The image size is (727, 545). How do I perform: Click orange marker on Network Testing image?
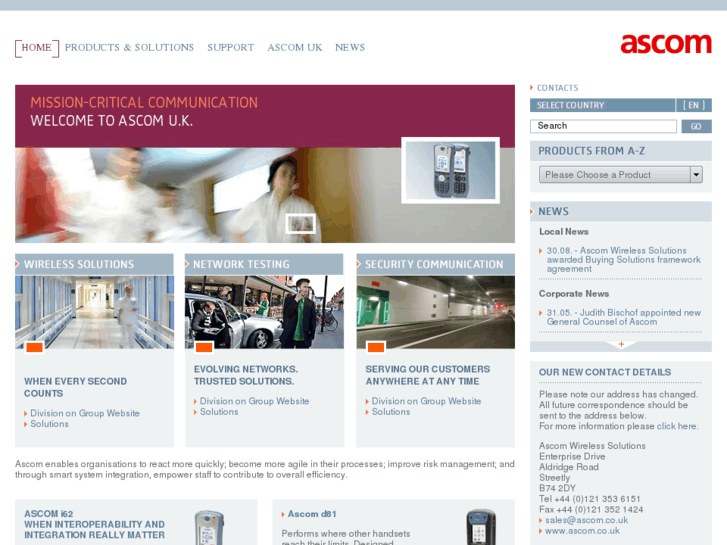204,347
